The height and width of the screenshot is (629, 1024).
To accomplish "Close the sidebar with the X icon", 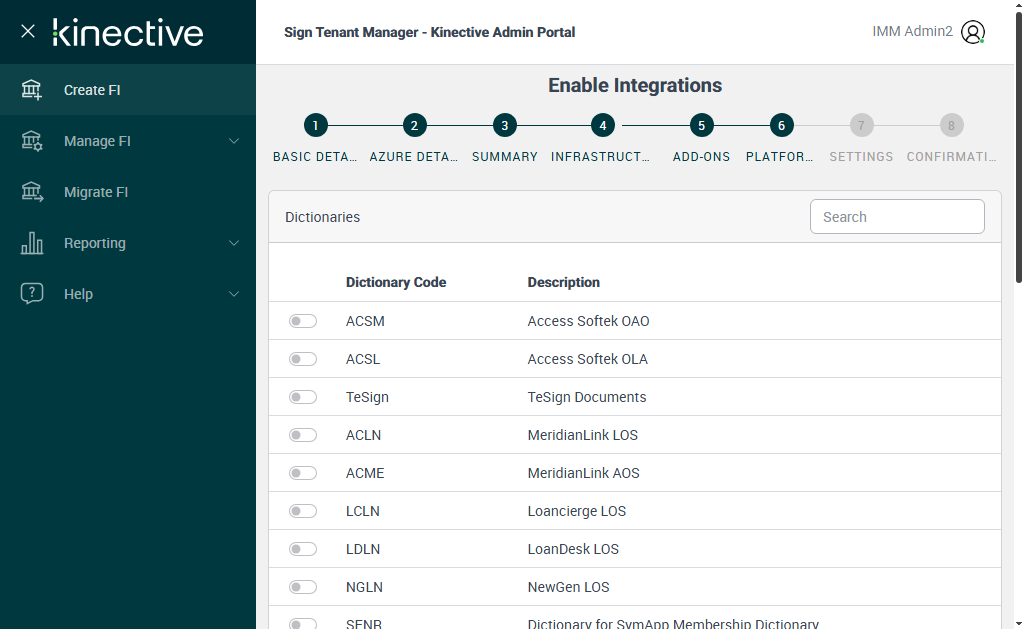I will click(x=28, y=31).
